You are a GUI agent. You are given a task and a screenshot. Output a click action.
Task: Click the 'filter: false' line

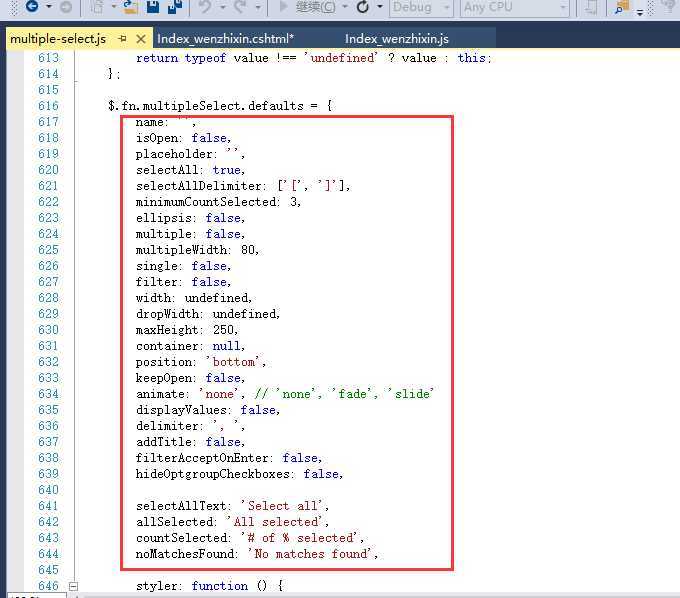tap(183, 282)
